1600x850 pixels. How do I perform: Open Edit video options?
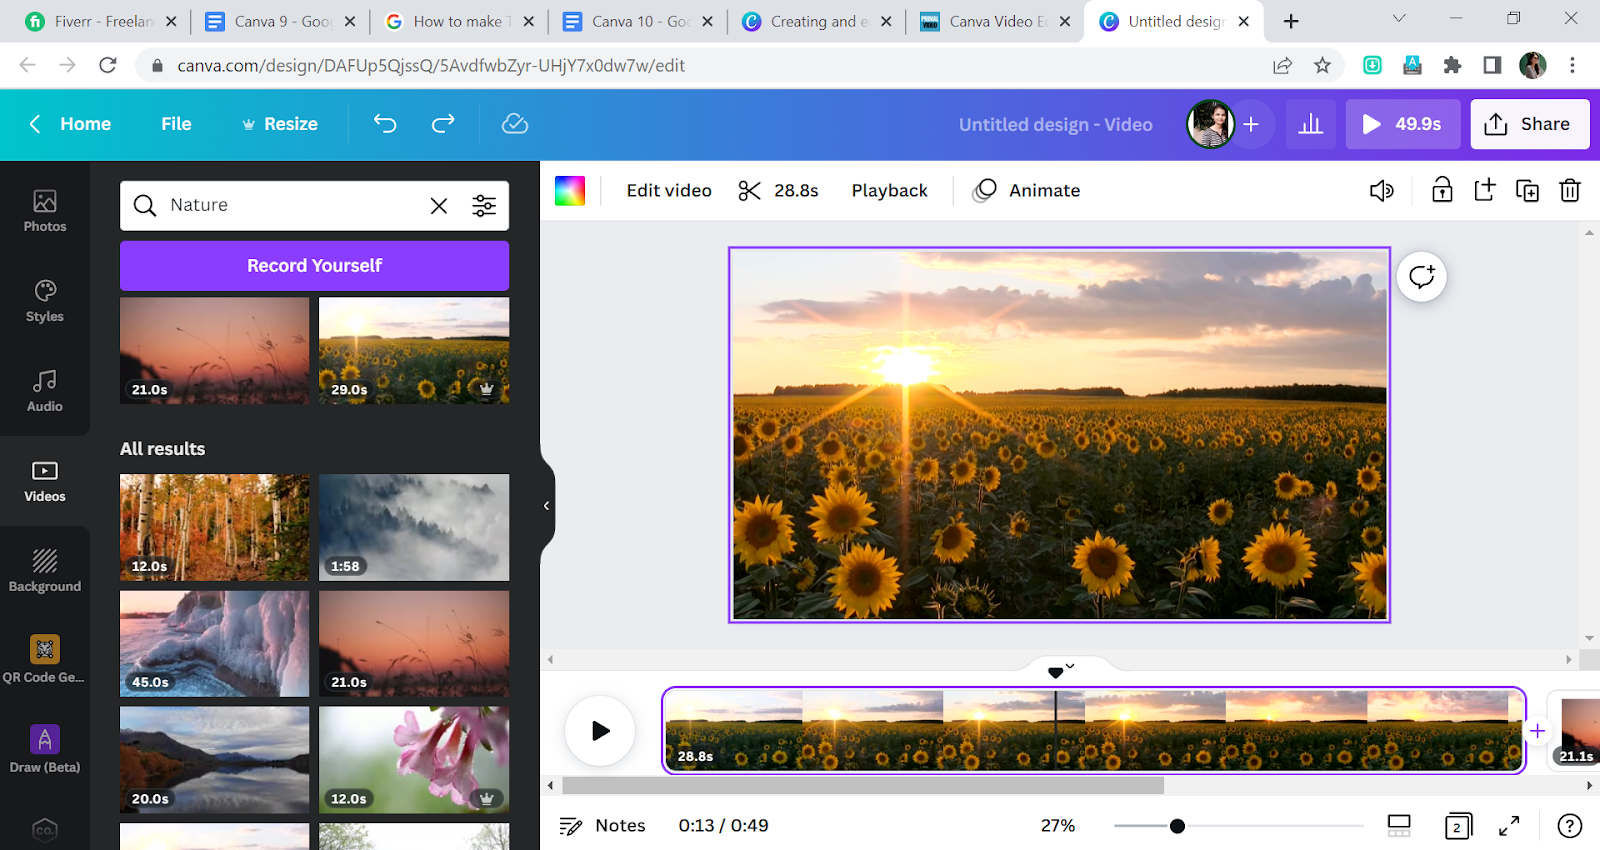coord(669,190)
